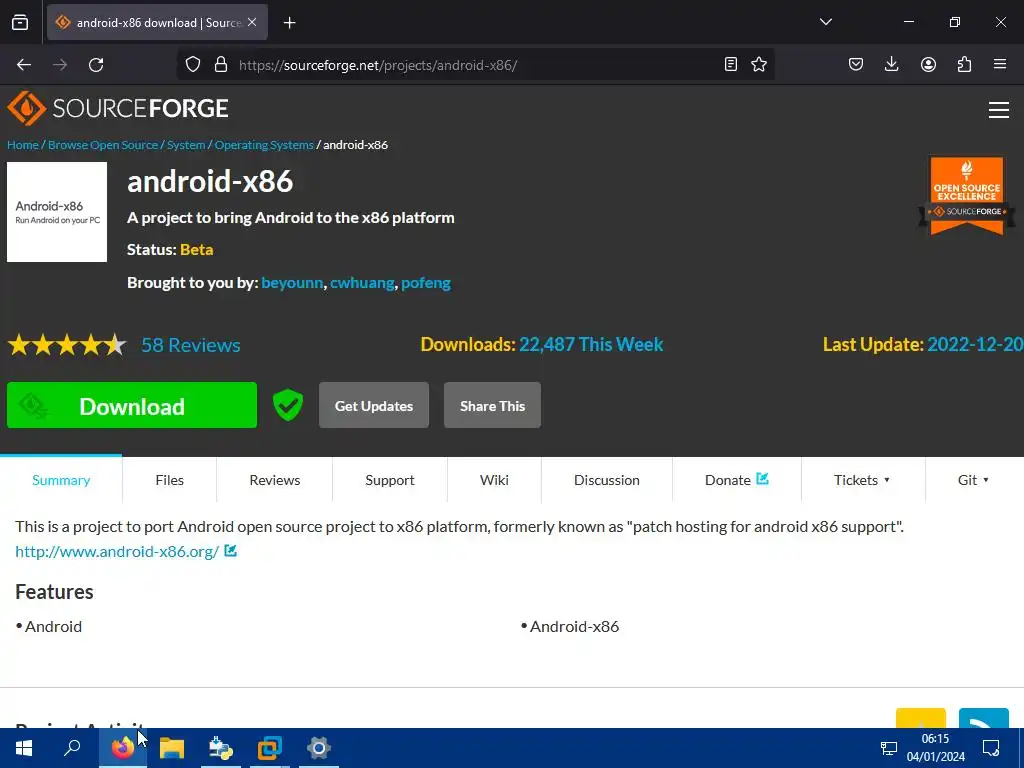Viewport: 1024px width, 768px height.
Task: Click the site security padlock icon
Action: pos(221,65)
